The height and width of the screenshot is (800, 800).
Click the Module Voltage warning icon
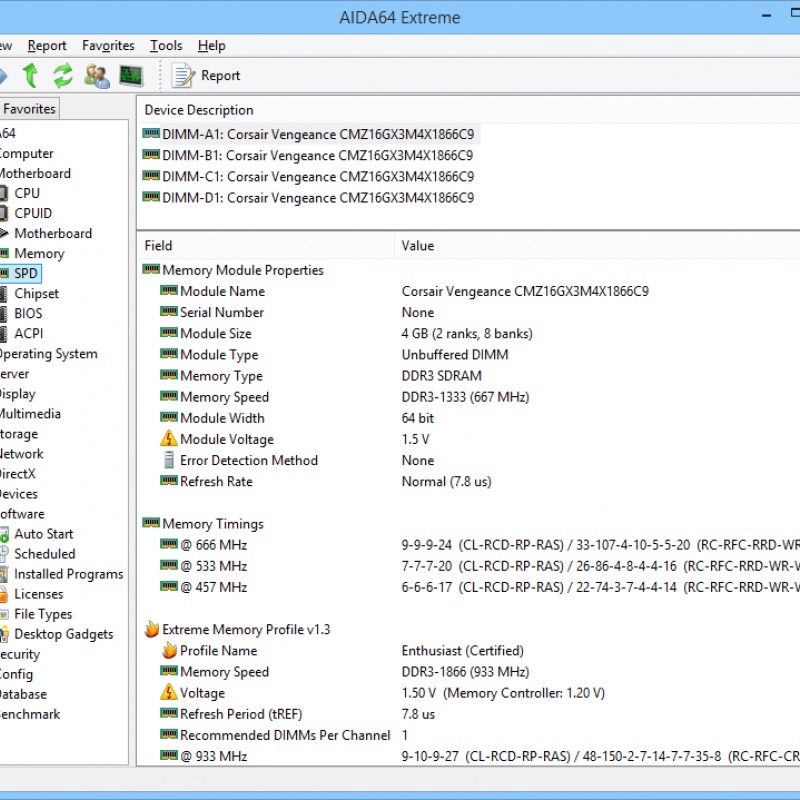coord(169,438)
